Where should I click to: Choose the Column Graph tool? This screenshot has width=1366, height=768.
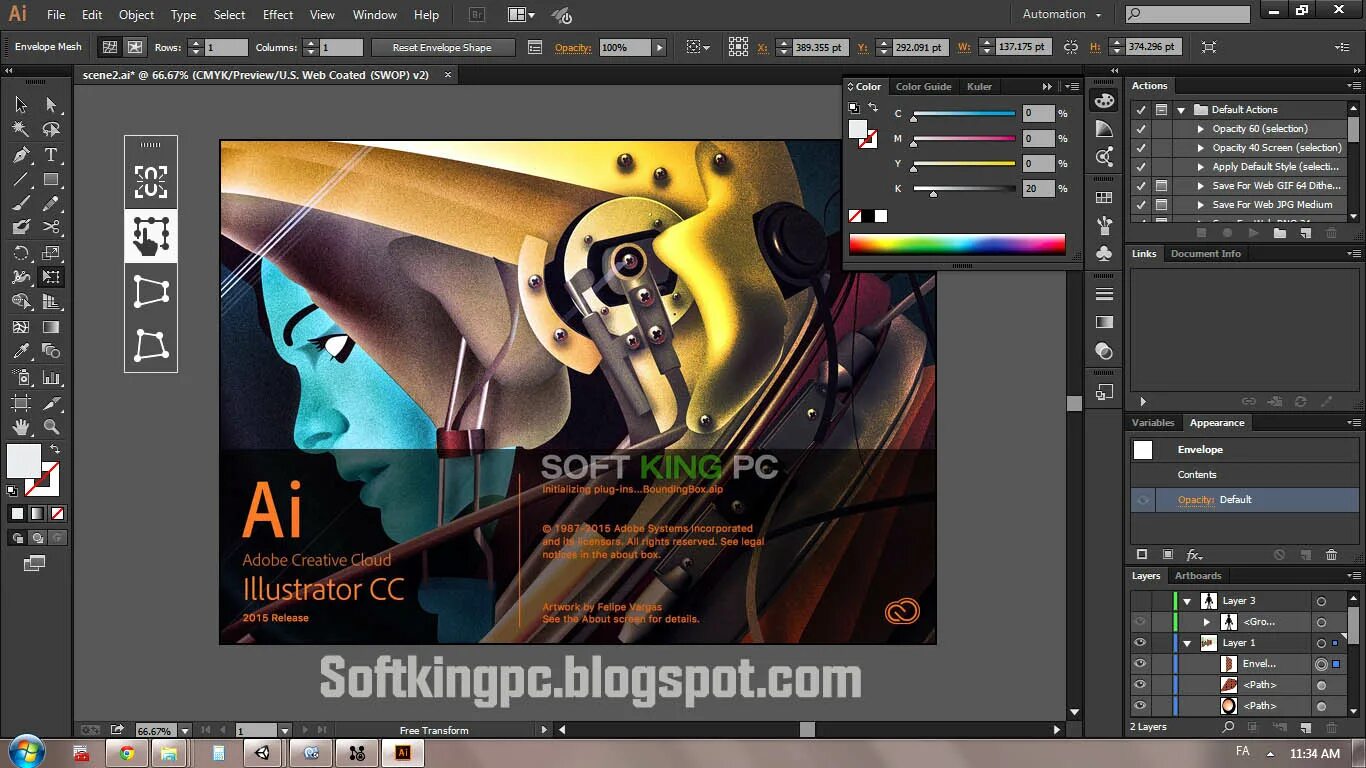[51, 378]
